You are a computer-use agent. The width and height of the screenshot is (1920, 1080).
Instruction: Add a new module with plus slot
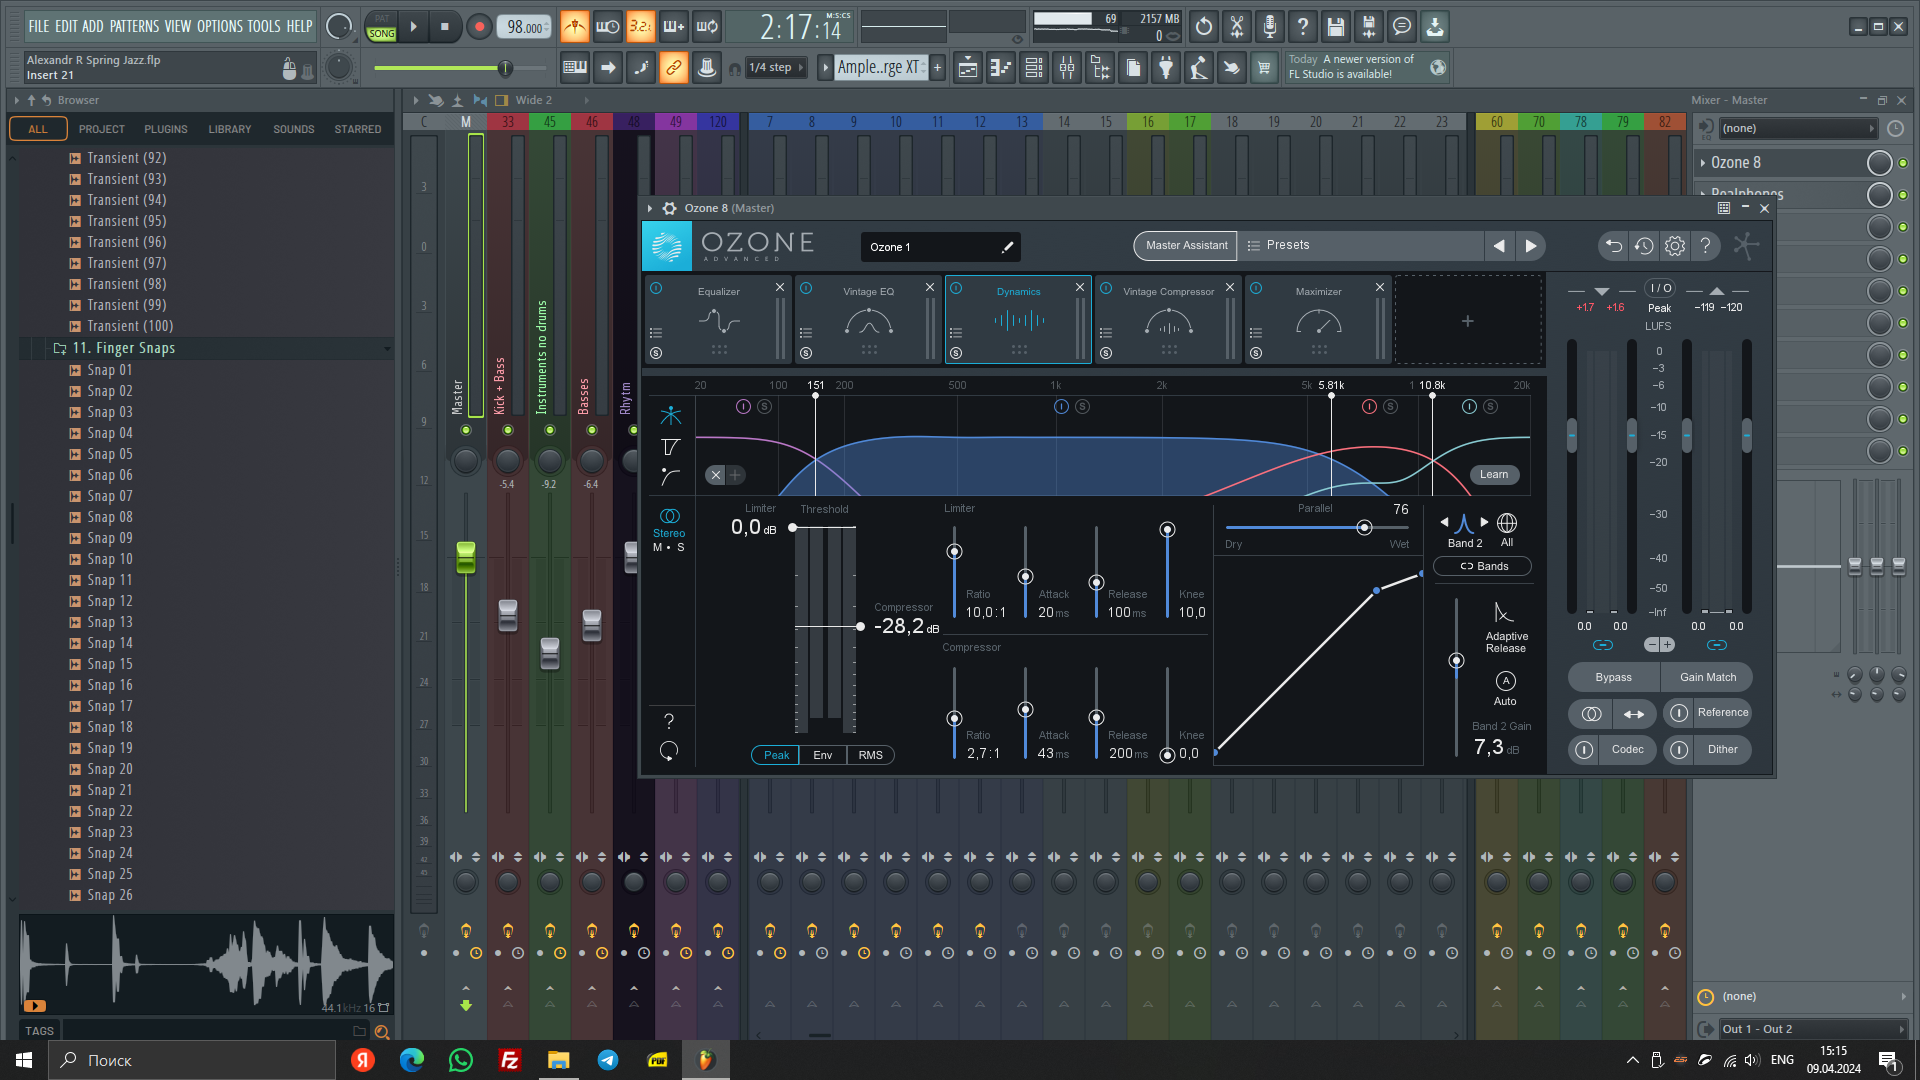pyautogui.click(x=1467, y=320)
